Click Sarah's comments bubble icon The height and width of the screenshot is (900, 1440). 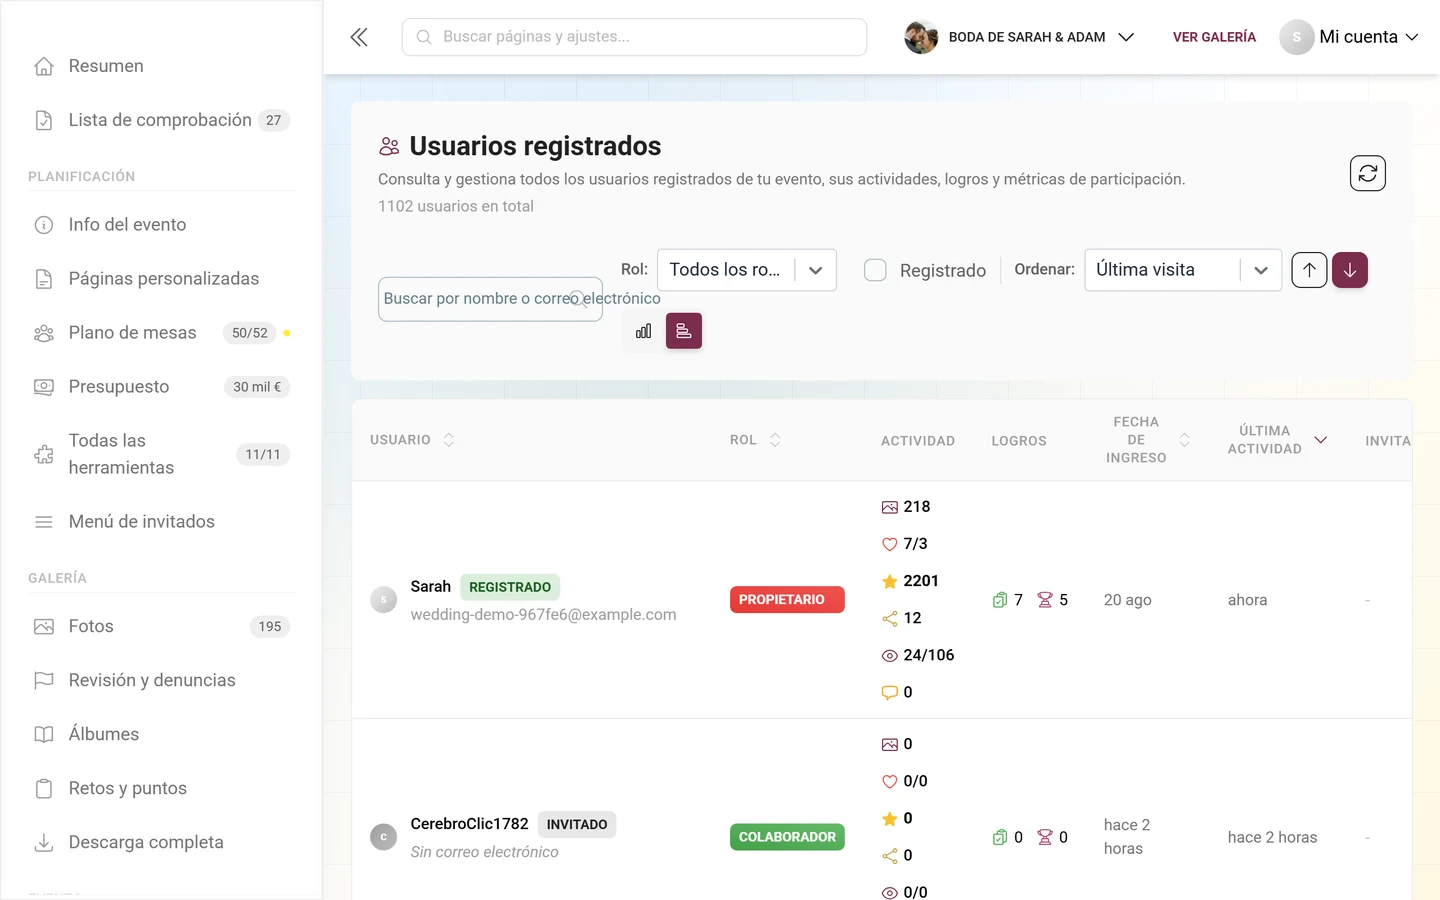coord(889,693)
